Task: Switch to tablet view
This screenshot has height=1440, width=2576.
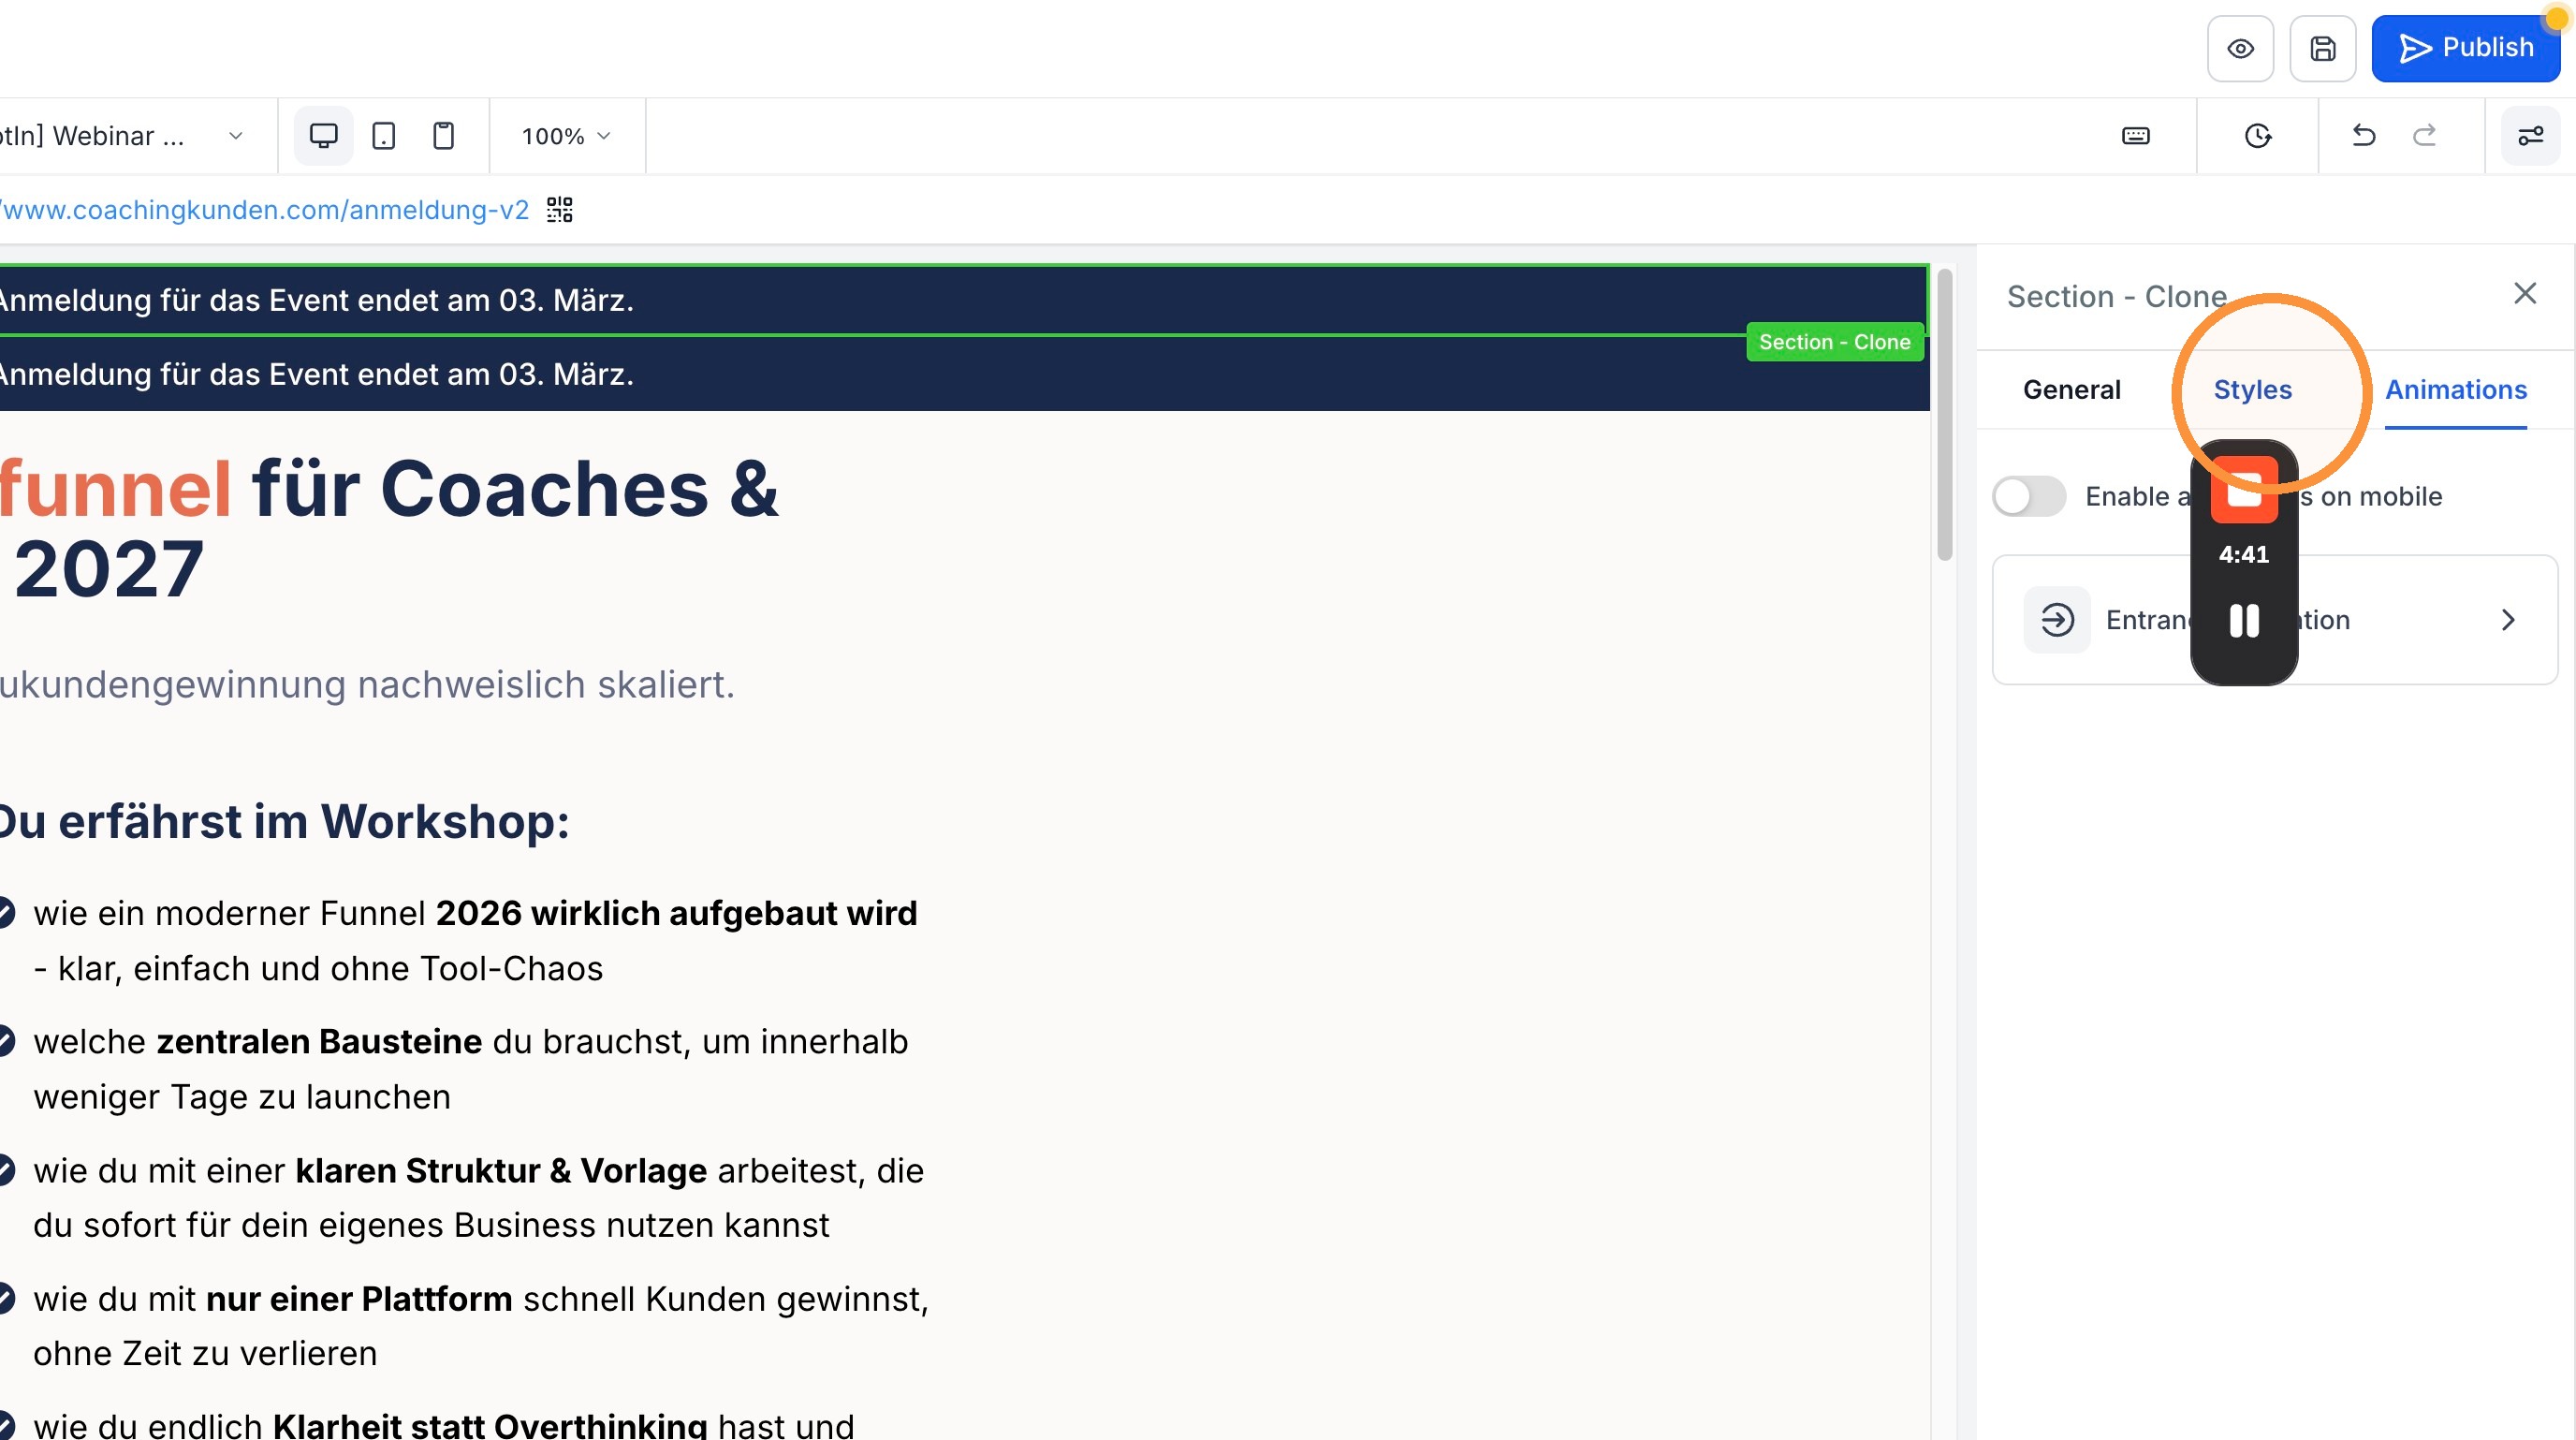Action: pos(383,135)
